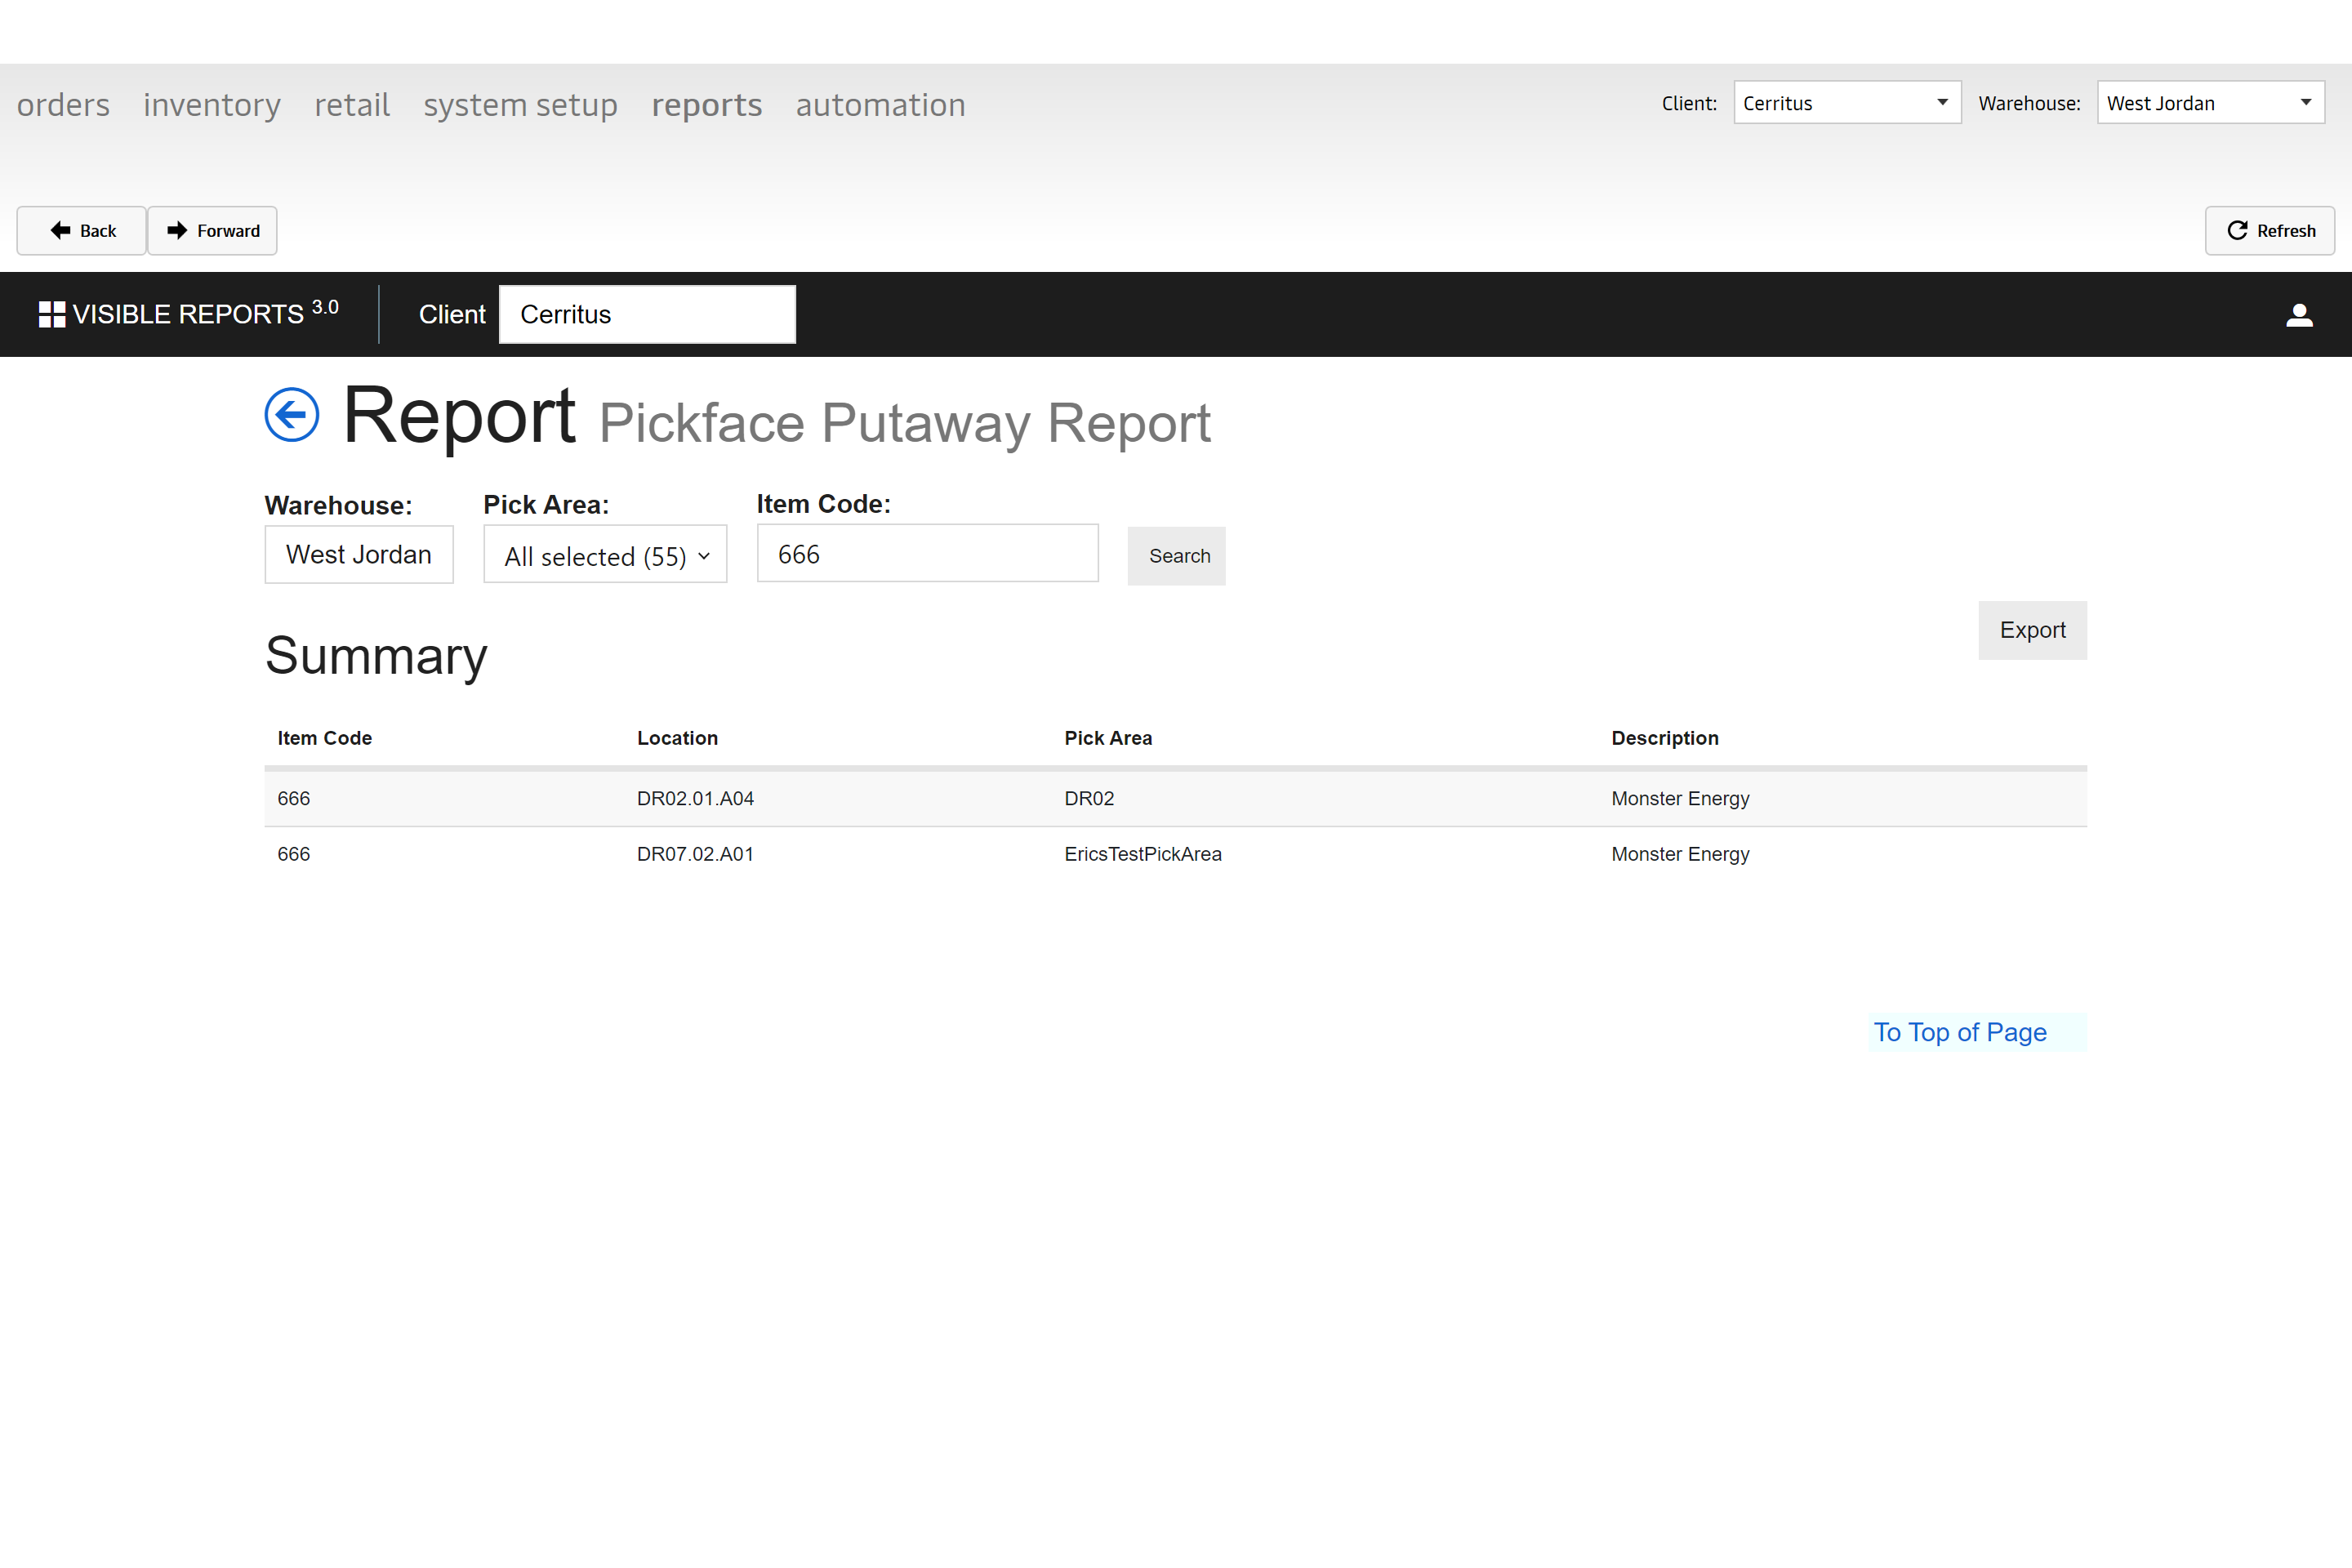Expand the top Warehouse dropdown showing West Jordan
Viewport: 2352px width, 1568px height.
pos(2210,103)
